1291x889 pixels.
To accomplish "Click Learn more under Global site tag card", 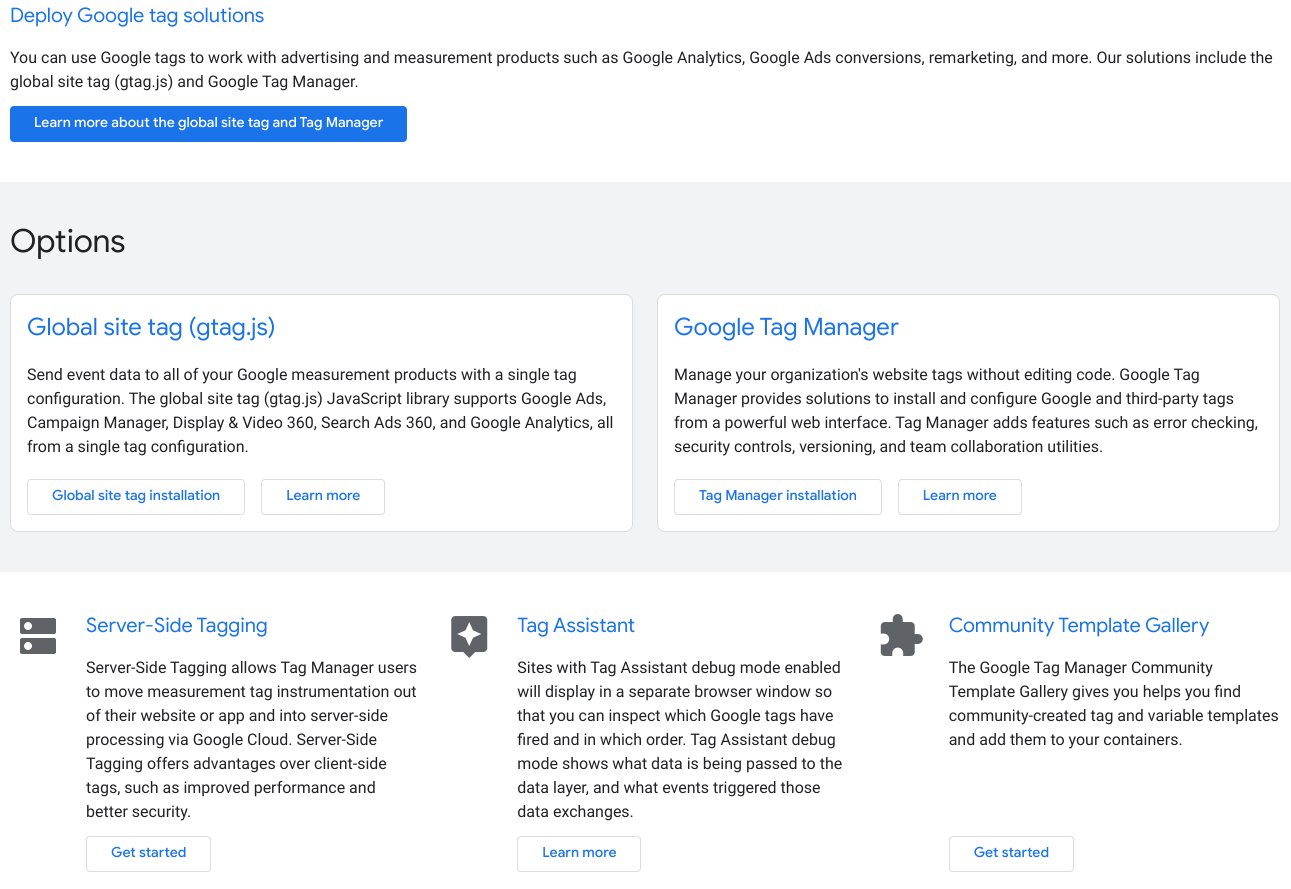I will (x=322, y=496).
